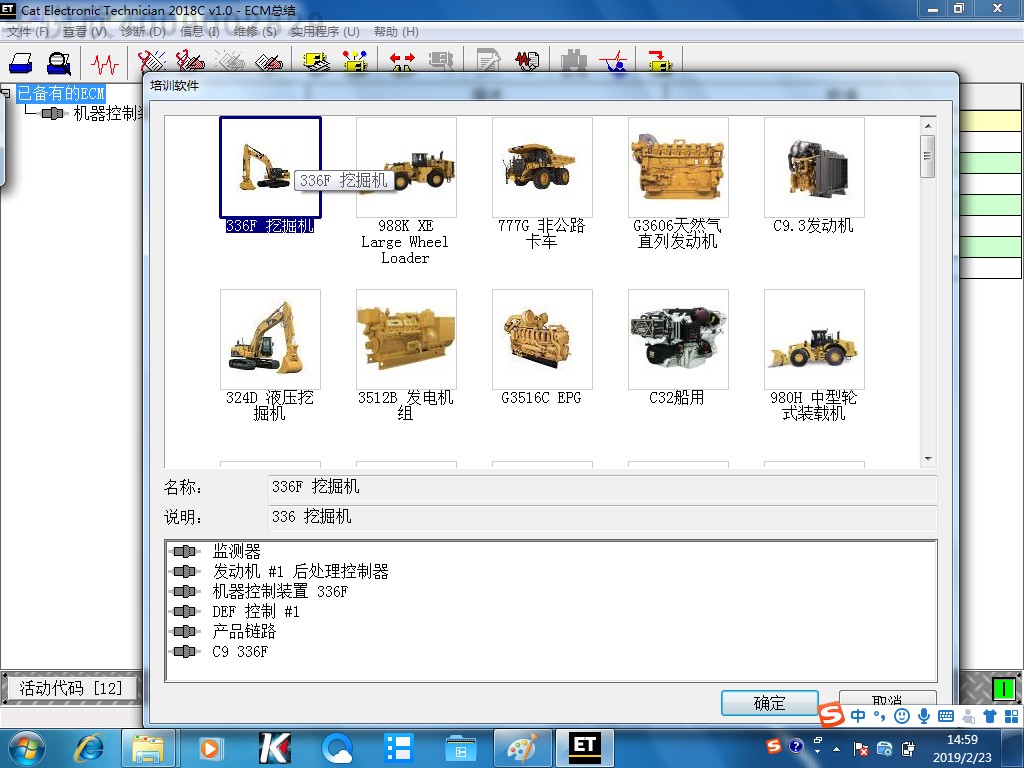Select 发动机 #1 后处理控制器 in the list
Viewport: 1024px width, 768px height.
pos(300,571)
